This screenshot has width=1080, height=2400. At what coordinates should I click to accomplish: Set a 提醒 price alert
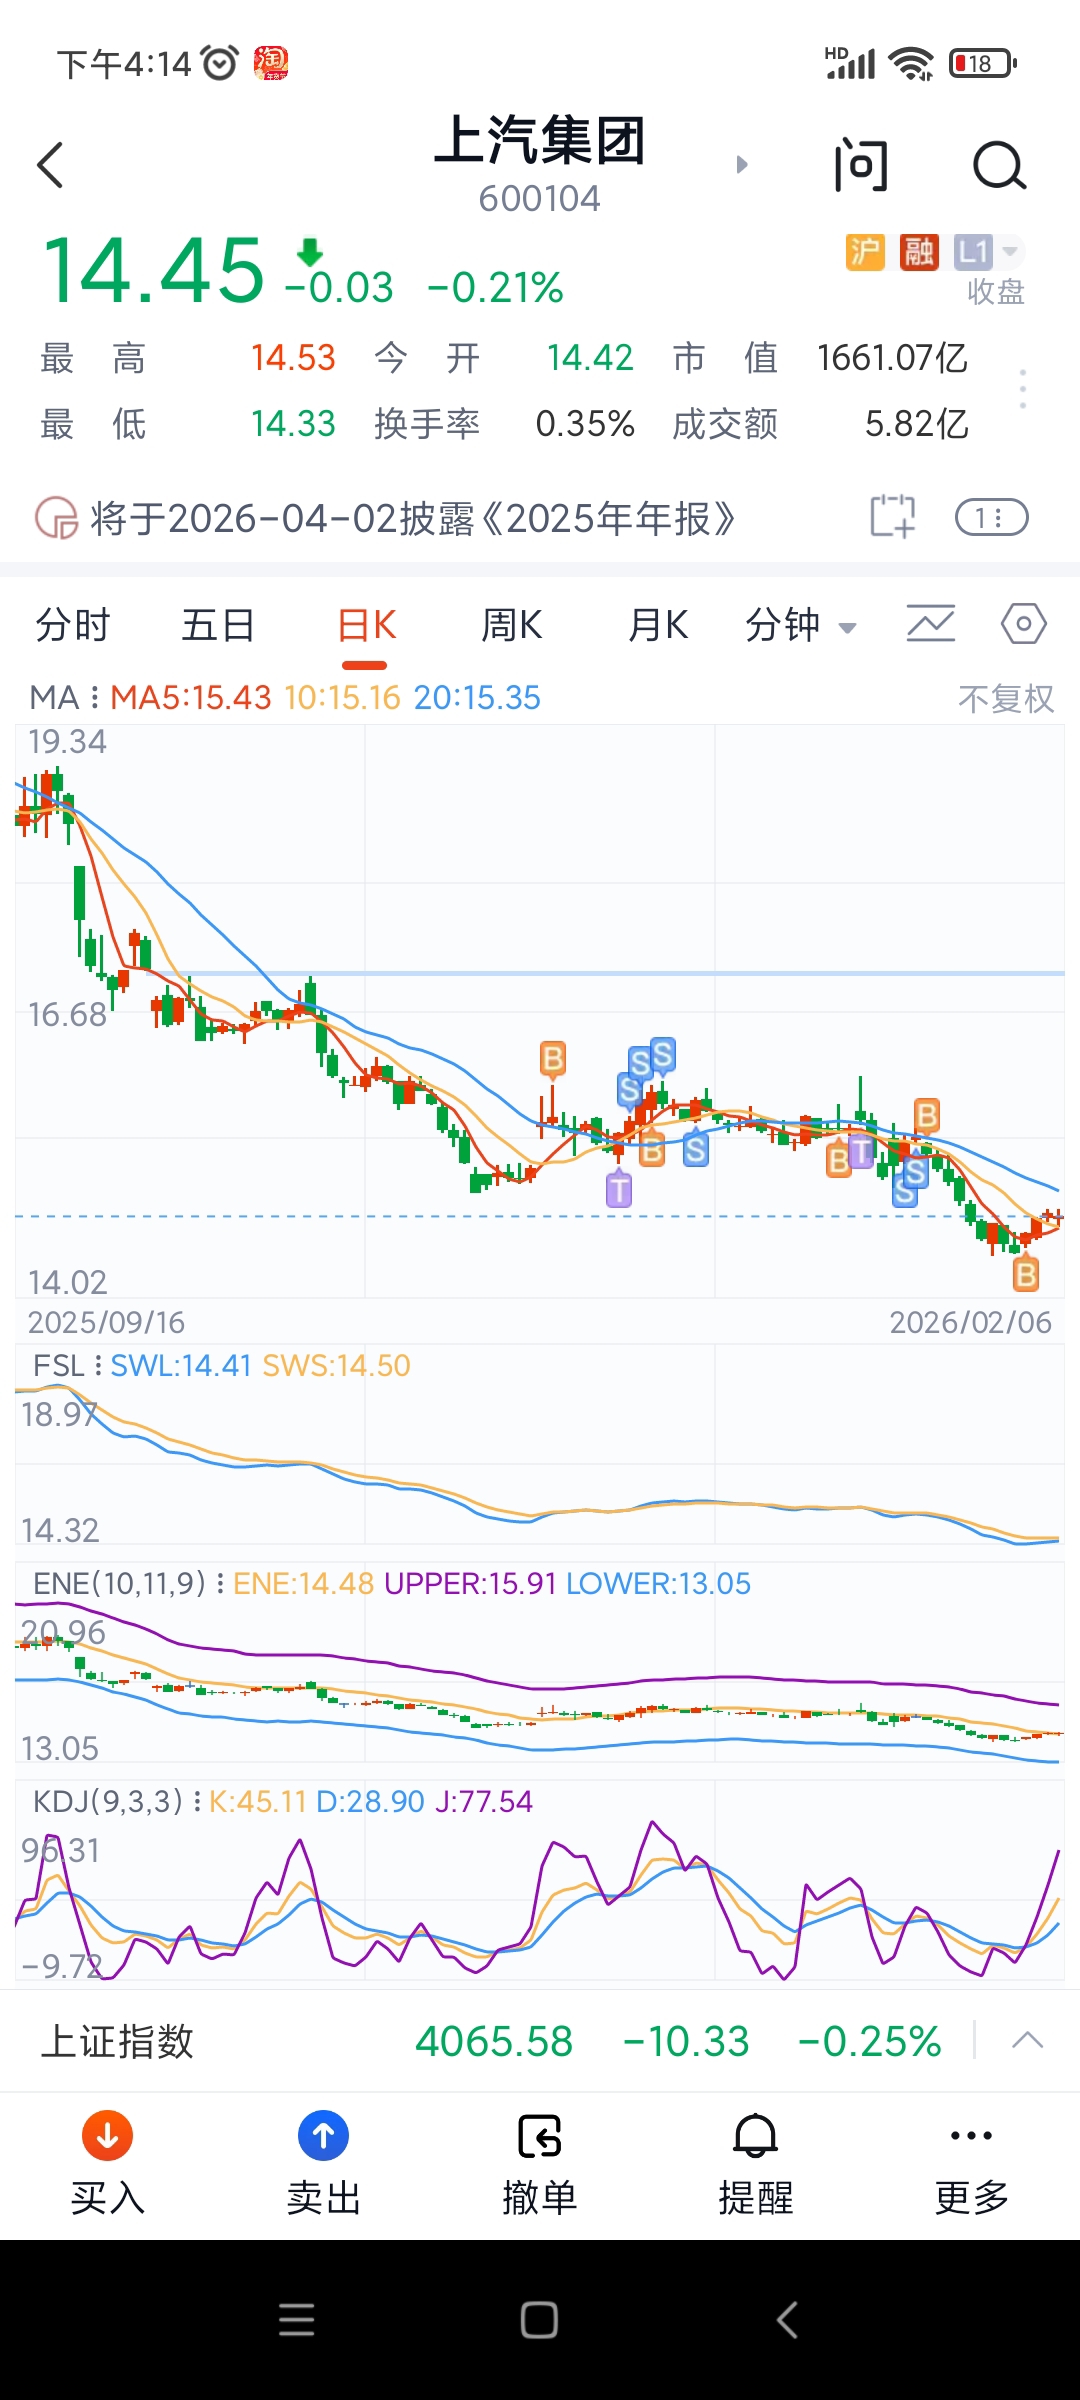[x=756, y=2163]
